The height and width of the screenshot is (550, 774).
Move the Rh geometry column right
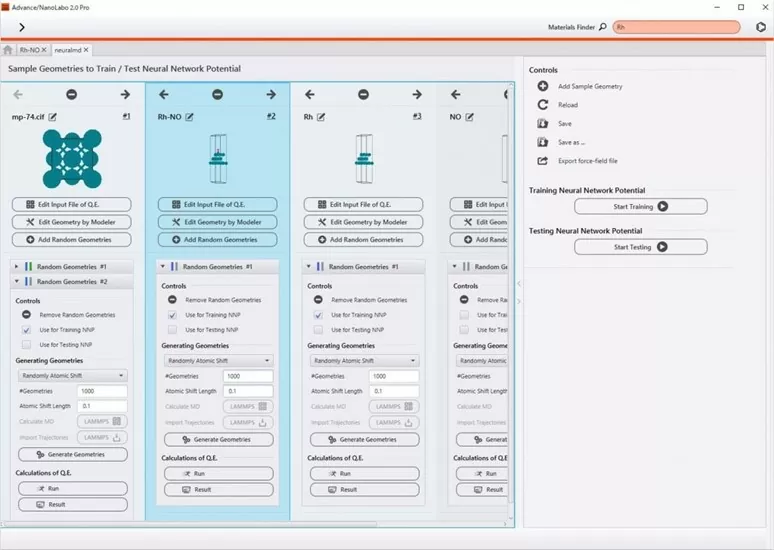(x=416, y=95)
